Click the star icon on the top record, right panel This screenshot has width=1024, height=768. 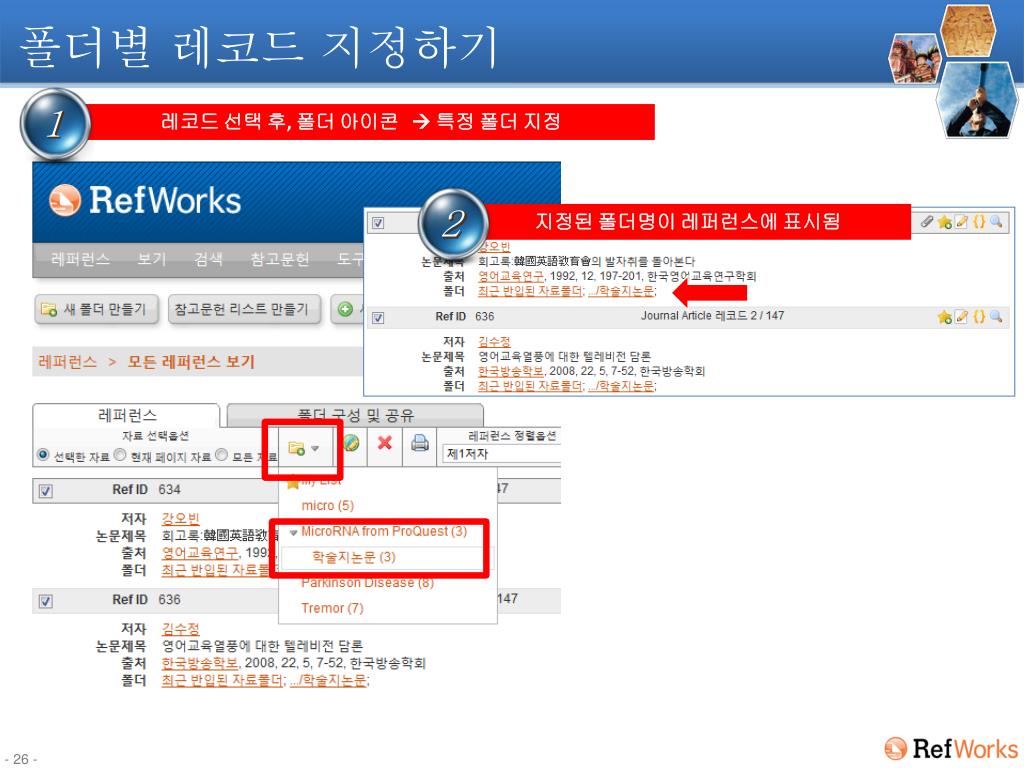[944, 222]
